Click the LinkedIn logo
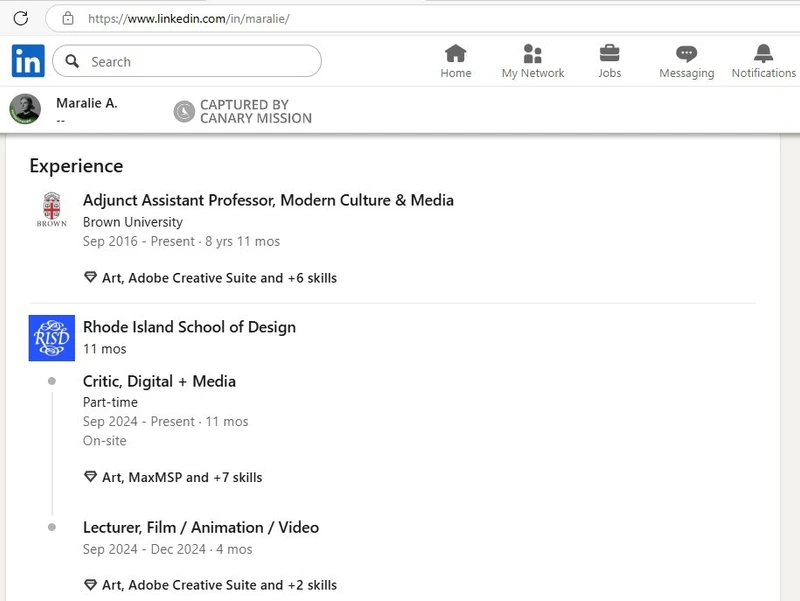The width and height of the screenshot is (800, 601). click(x=28, y=61)
